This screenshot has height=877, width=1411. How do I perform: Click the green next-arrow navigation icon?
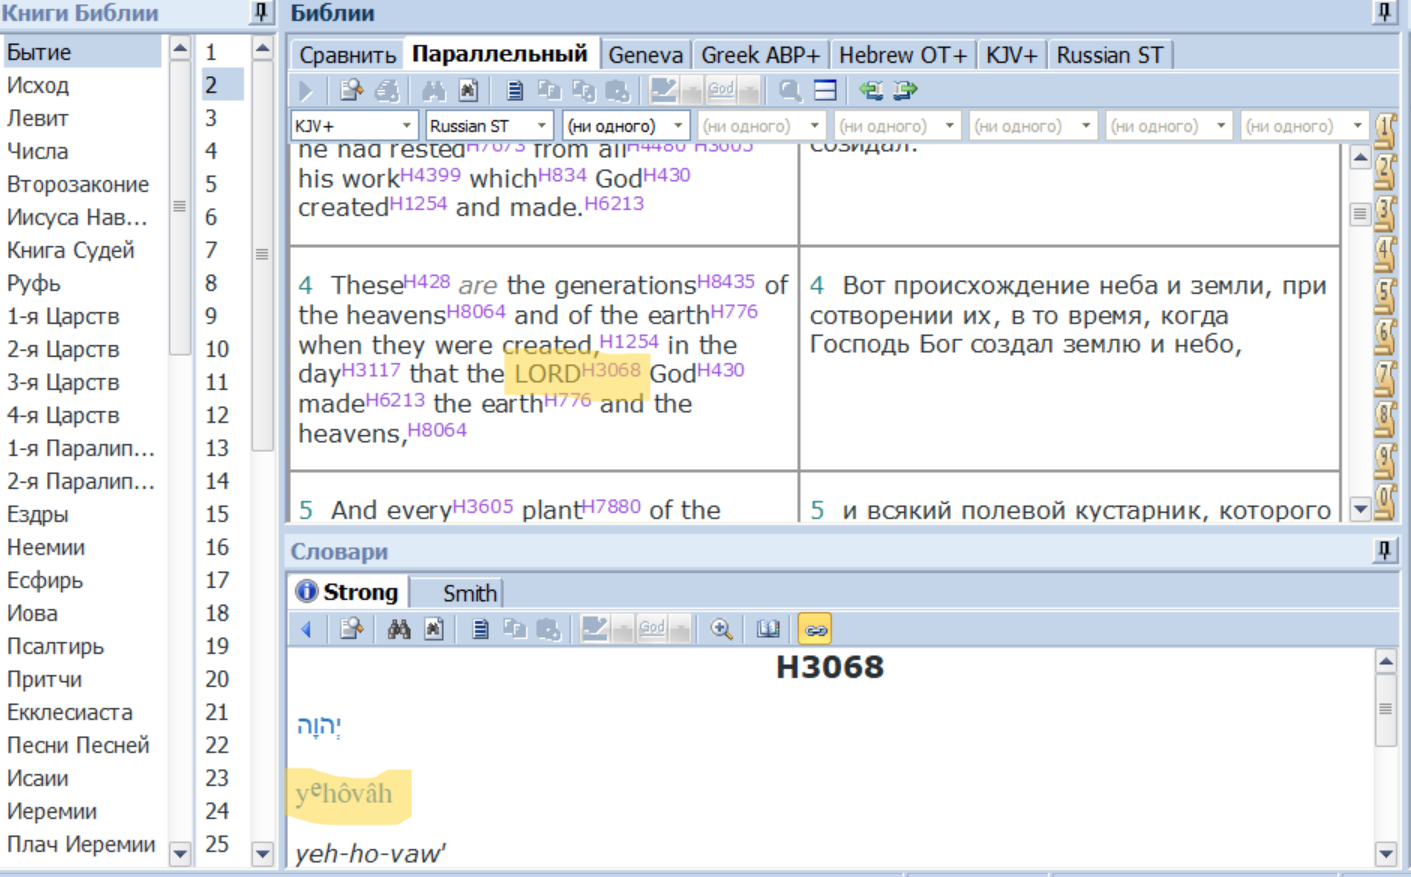click(x=905, y=90)
